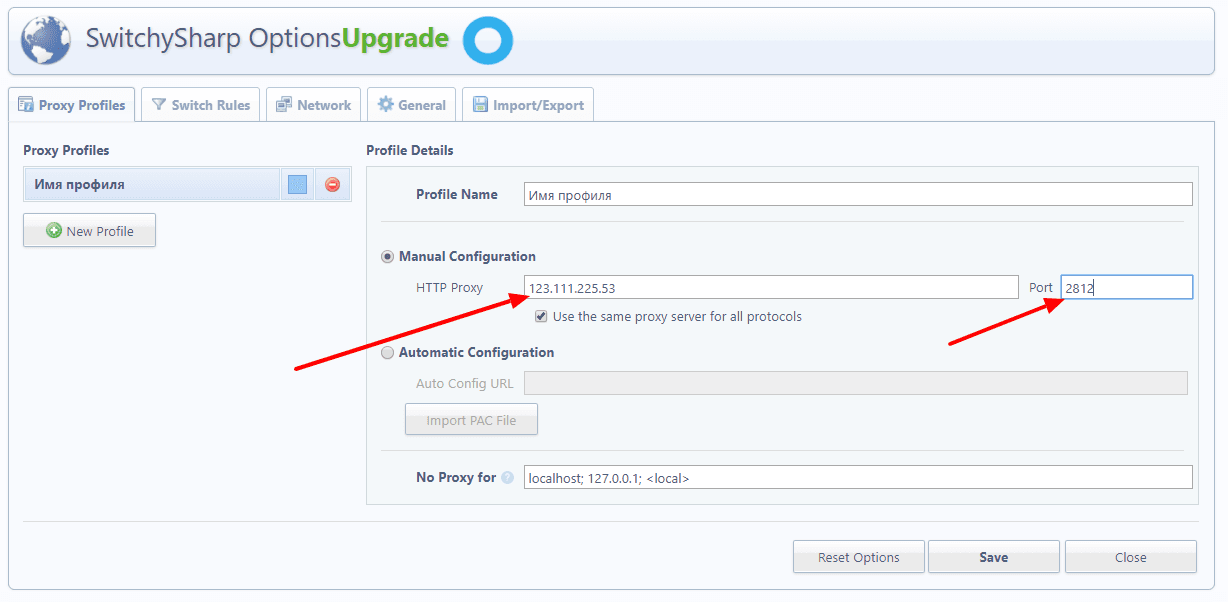Open the Proxy Profiles tab
Screen dimensions: 1228x602
(72, 105)
